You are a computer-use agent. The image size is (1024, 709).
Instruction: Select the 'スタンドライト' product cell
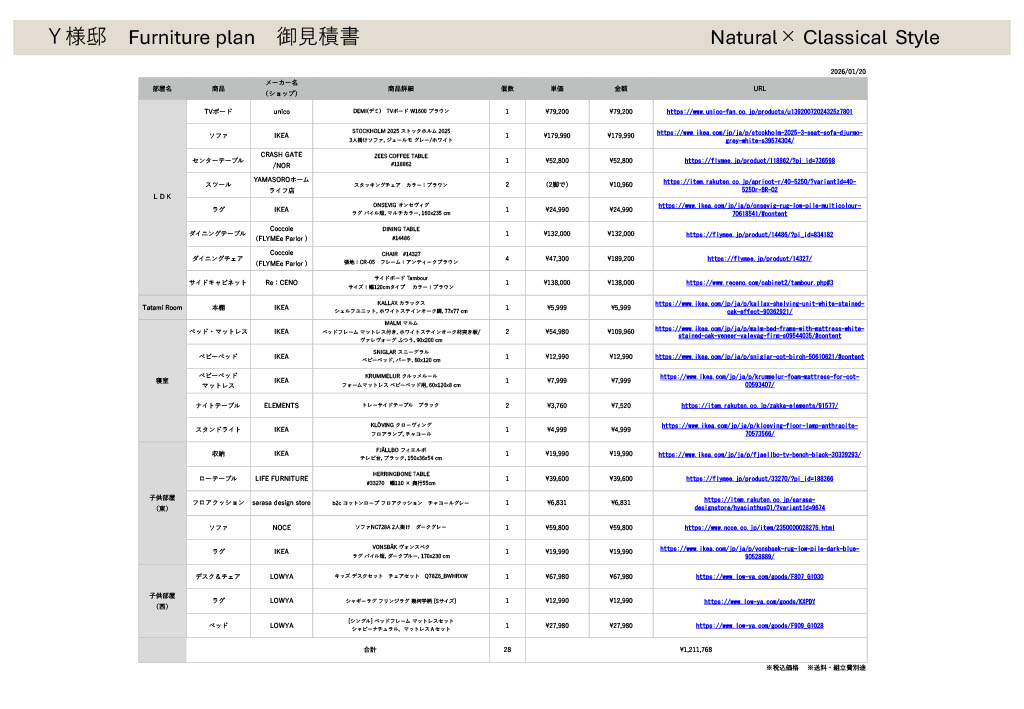[x=218, y=430]
